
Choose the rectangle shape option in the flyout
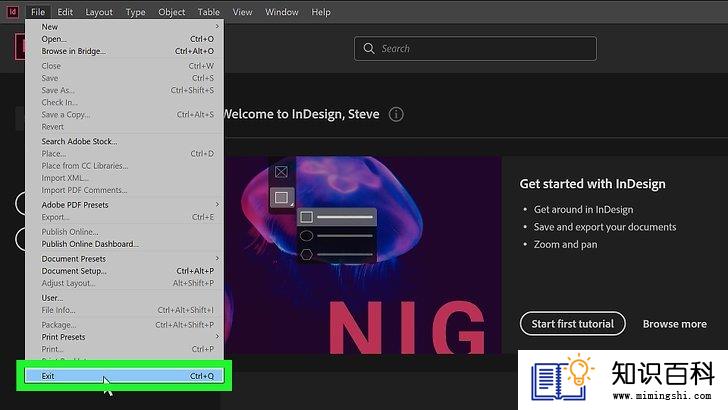[306, 217]
